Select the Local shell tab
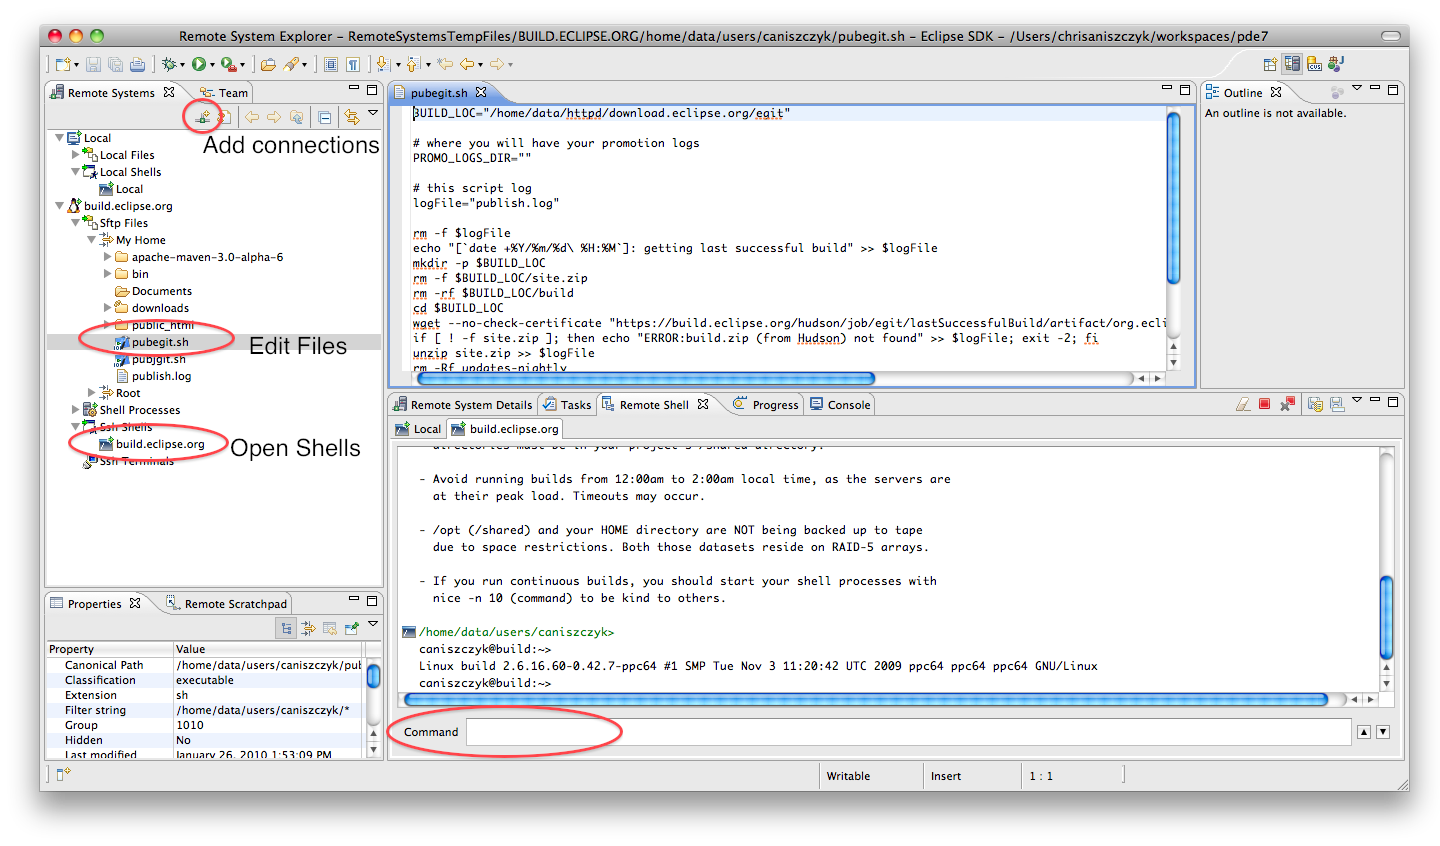This screenshot has height=846, width=1440. [x=418, y=429]
